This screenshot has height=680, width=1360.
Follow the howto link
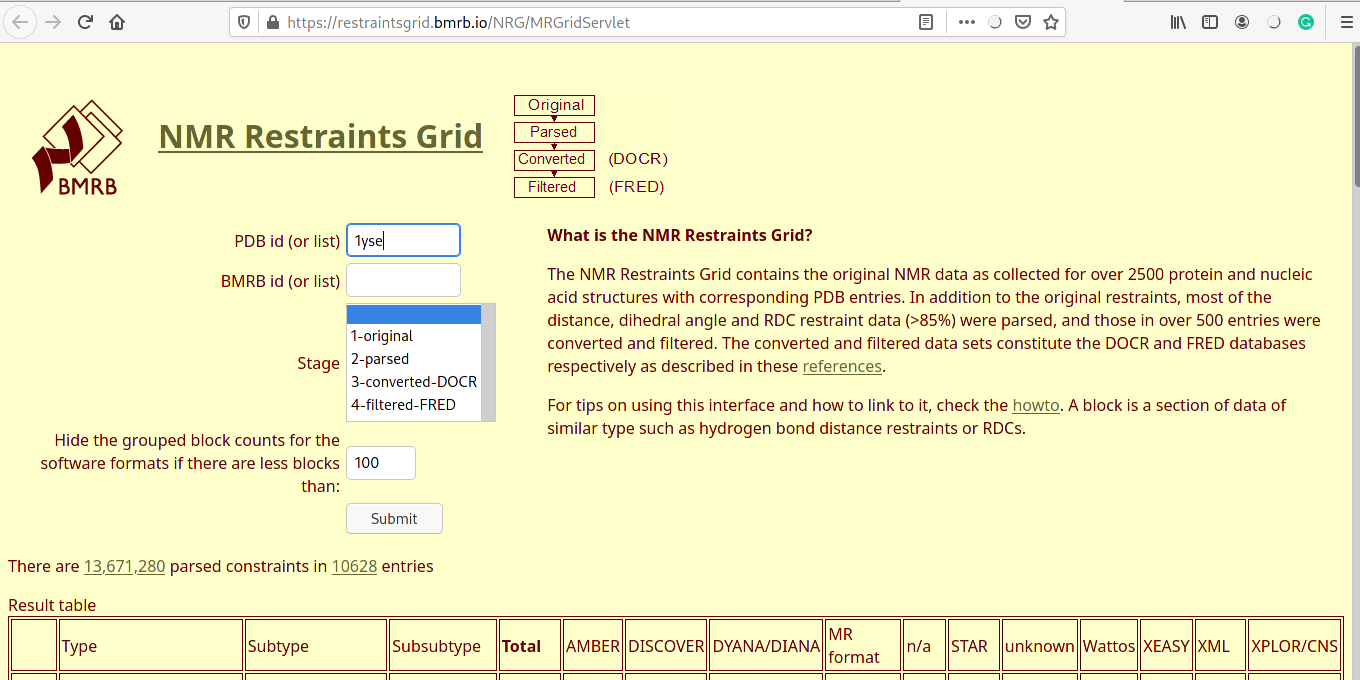[1034, 405]
